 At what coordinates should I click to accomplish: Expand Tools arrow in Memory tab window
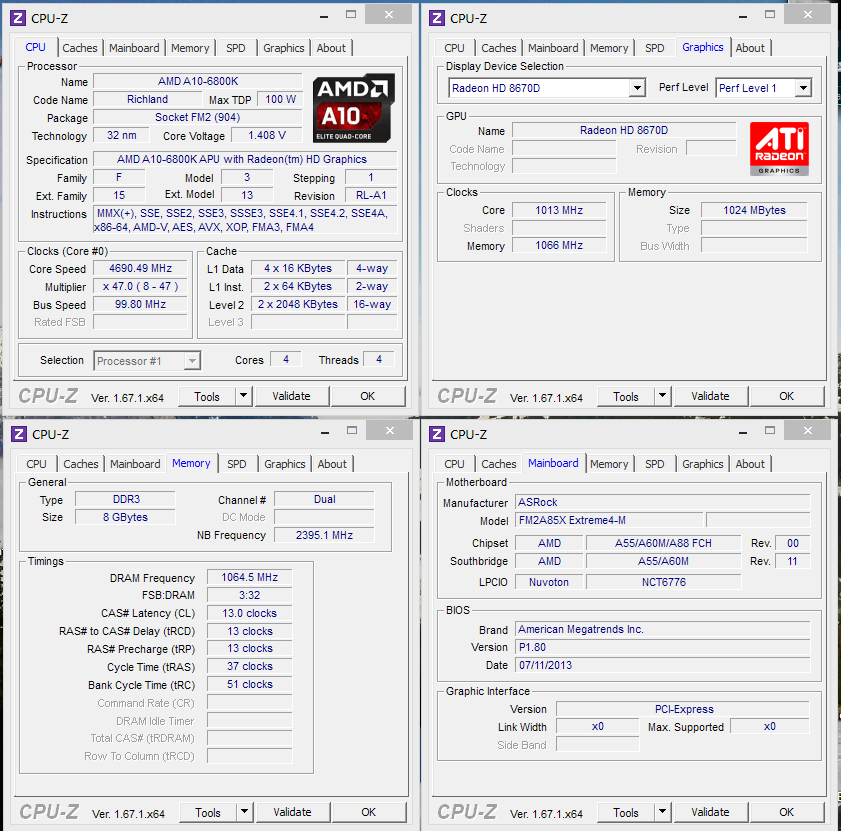[245, 812]
